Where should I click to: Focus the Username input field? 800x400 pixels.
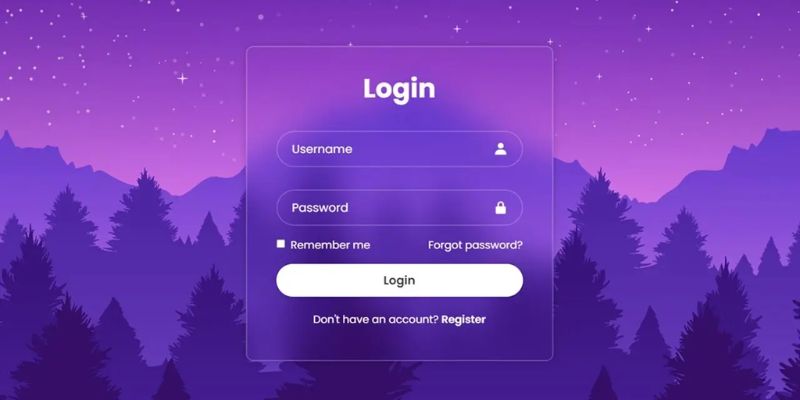click(x=399, y=149)
